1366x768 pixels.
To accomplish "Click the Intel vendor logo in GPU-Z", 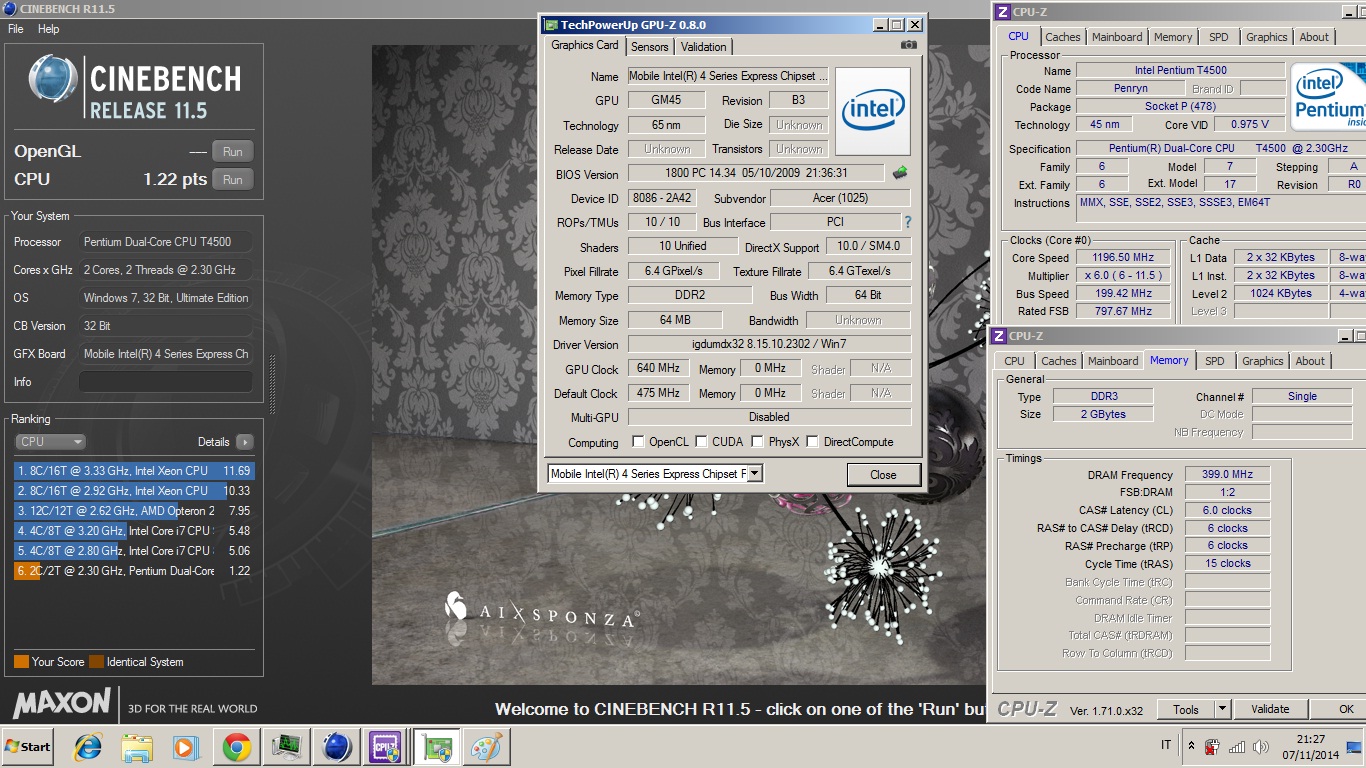I will click(x=873, y=111).
